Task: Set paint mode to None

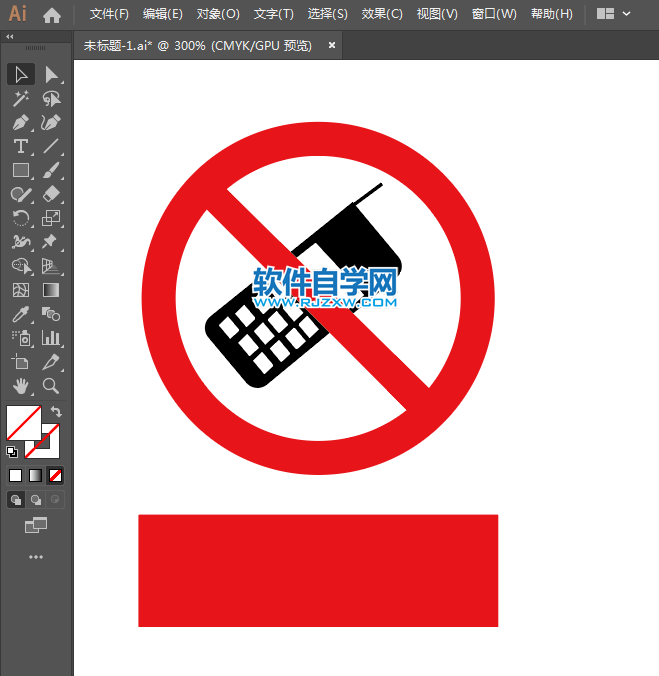Action: coord(55,476)
